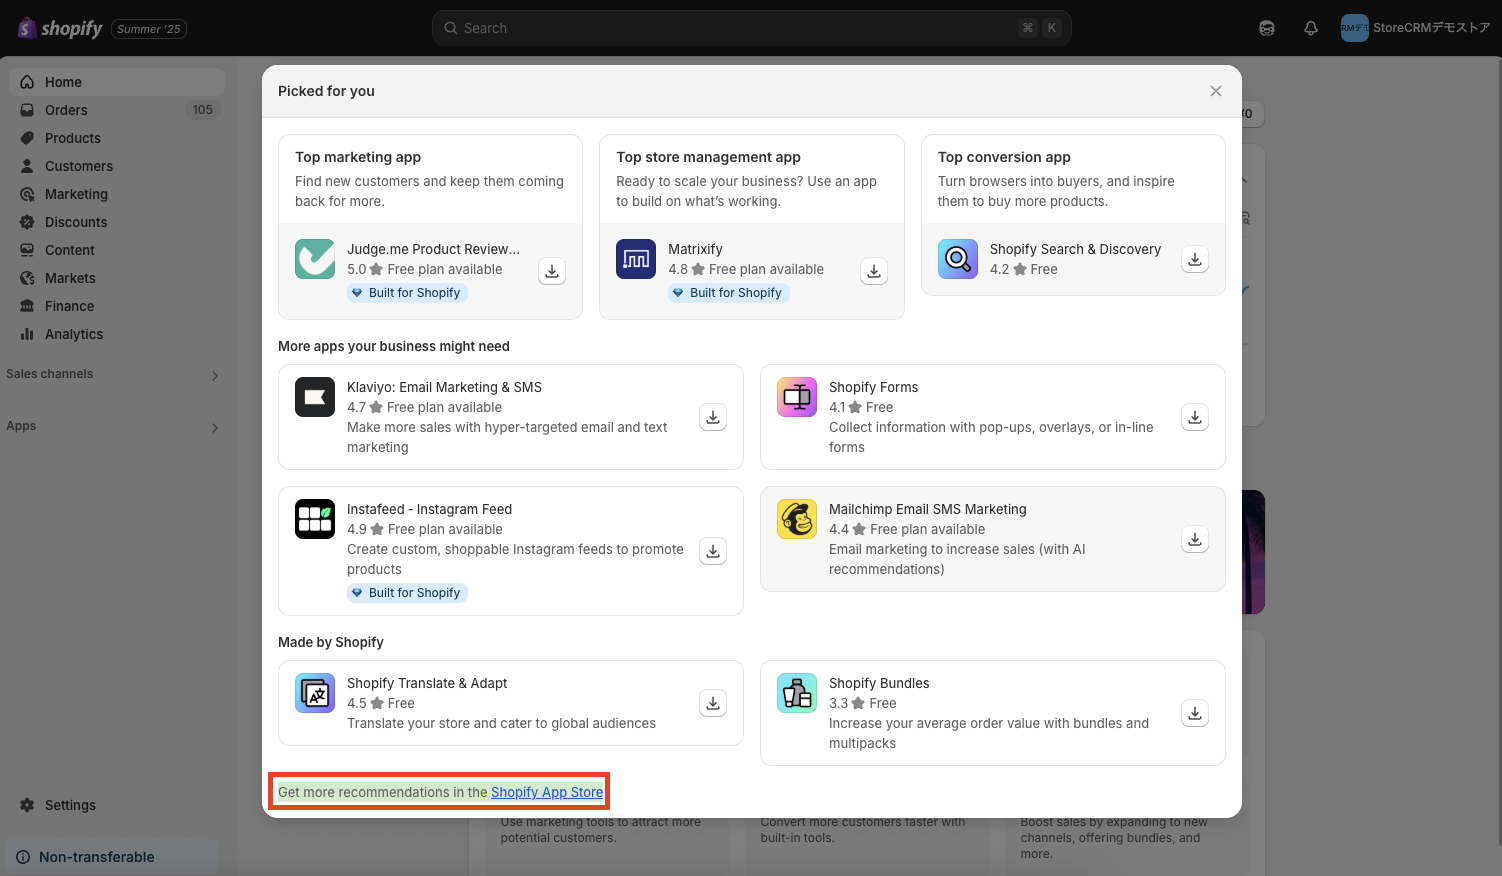Go to Home in sidebar
This screenshot has width=1502, height=876.
pyautogui.click(x=117, y=82)
